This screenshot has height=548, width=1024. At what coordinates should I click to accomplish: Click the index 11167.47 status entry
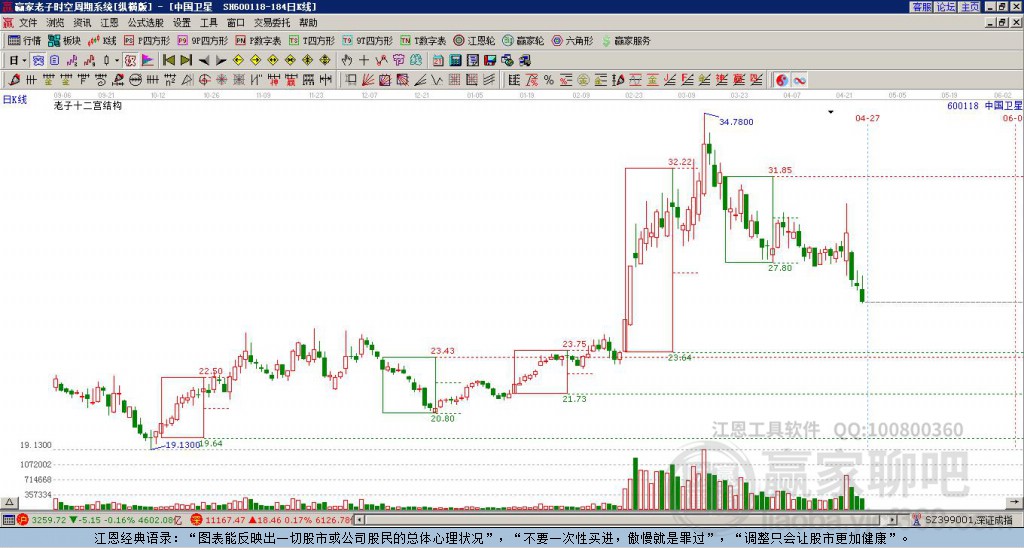[x=271, y=520]
